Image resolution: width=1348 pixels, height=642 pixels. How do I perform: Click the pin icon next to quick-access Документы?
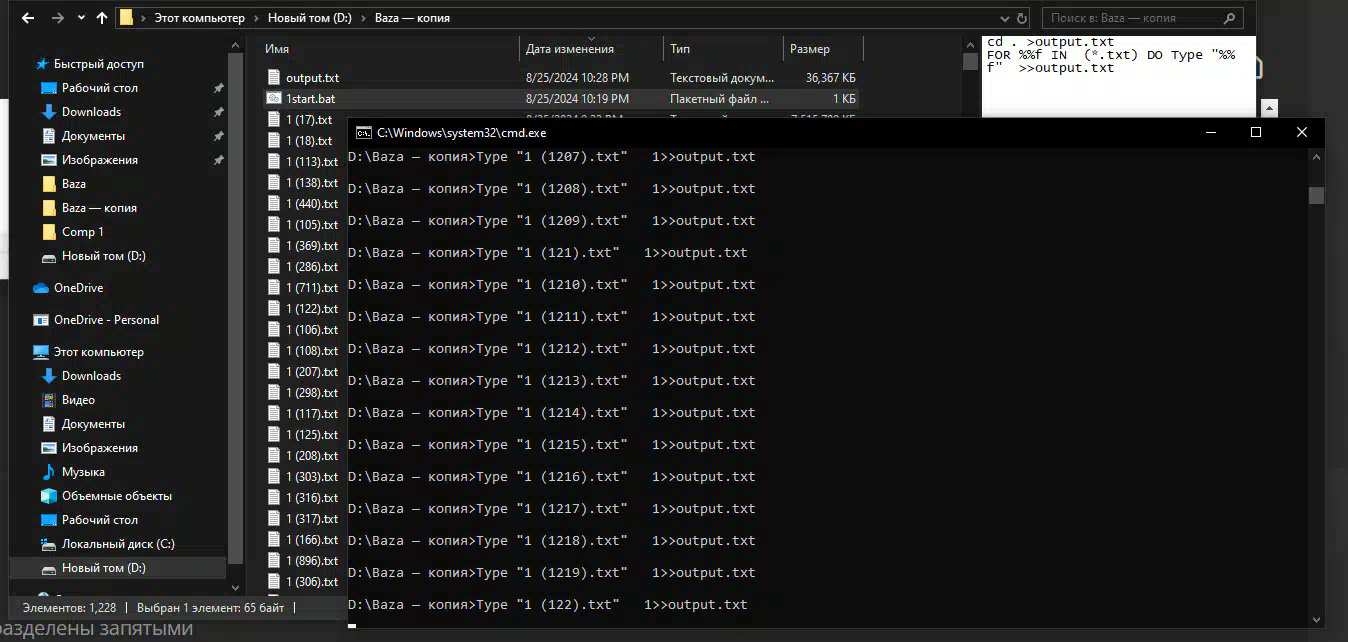tap(218, 136)
